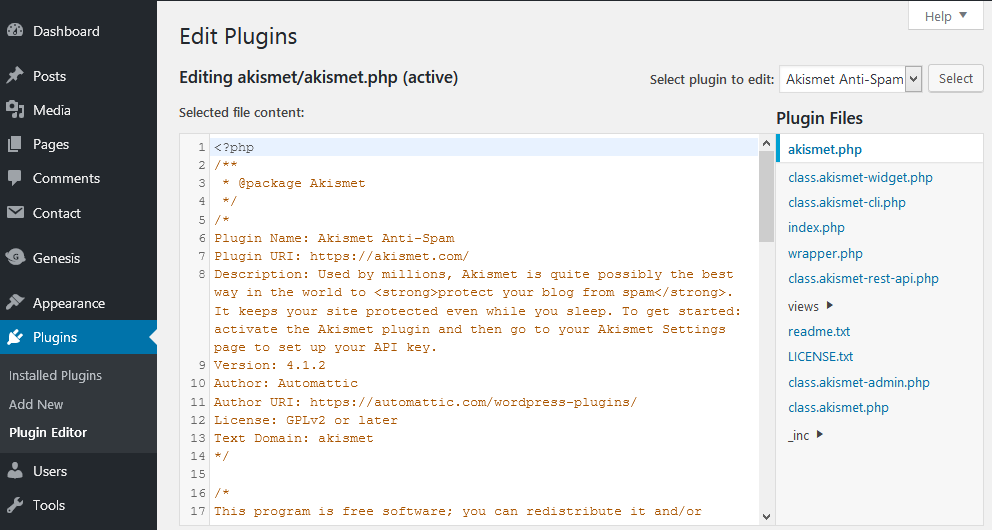The height and width of the screenshot is (530, 992).
Task: Click the Appearance paintbrush icon
Action: click(15, 302)
